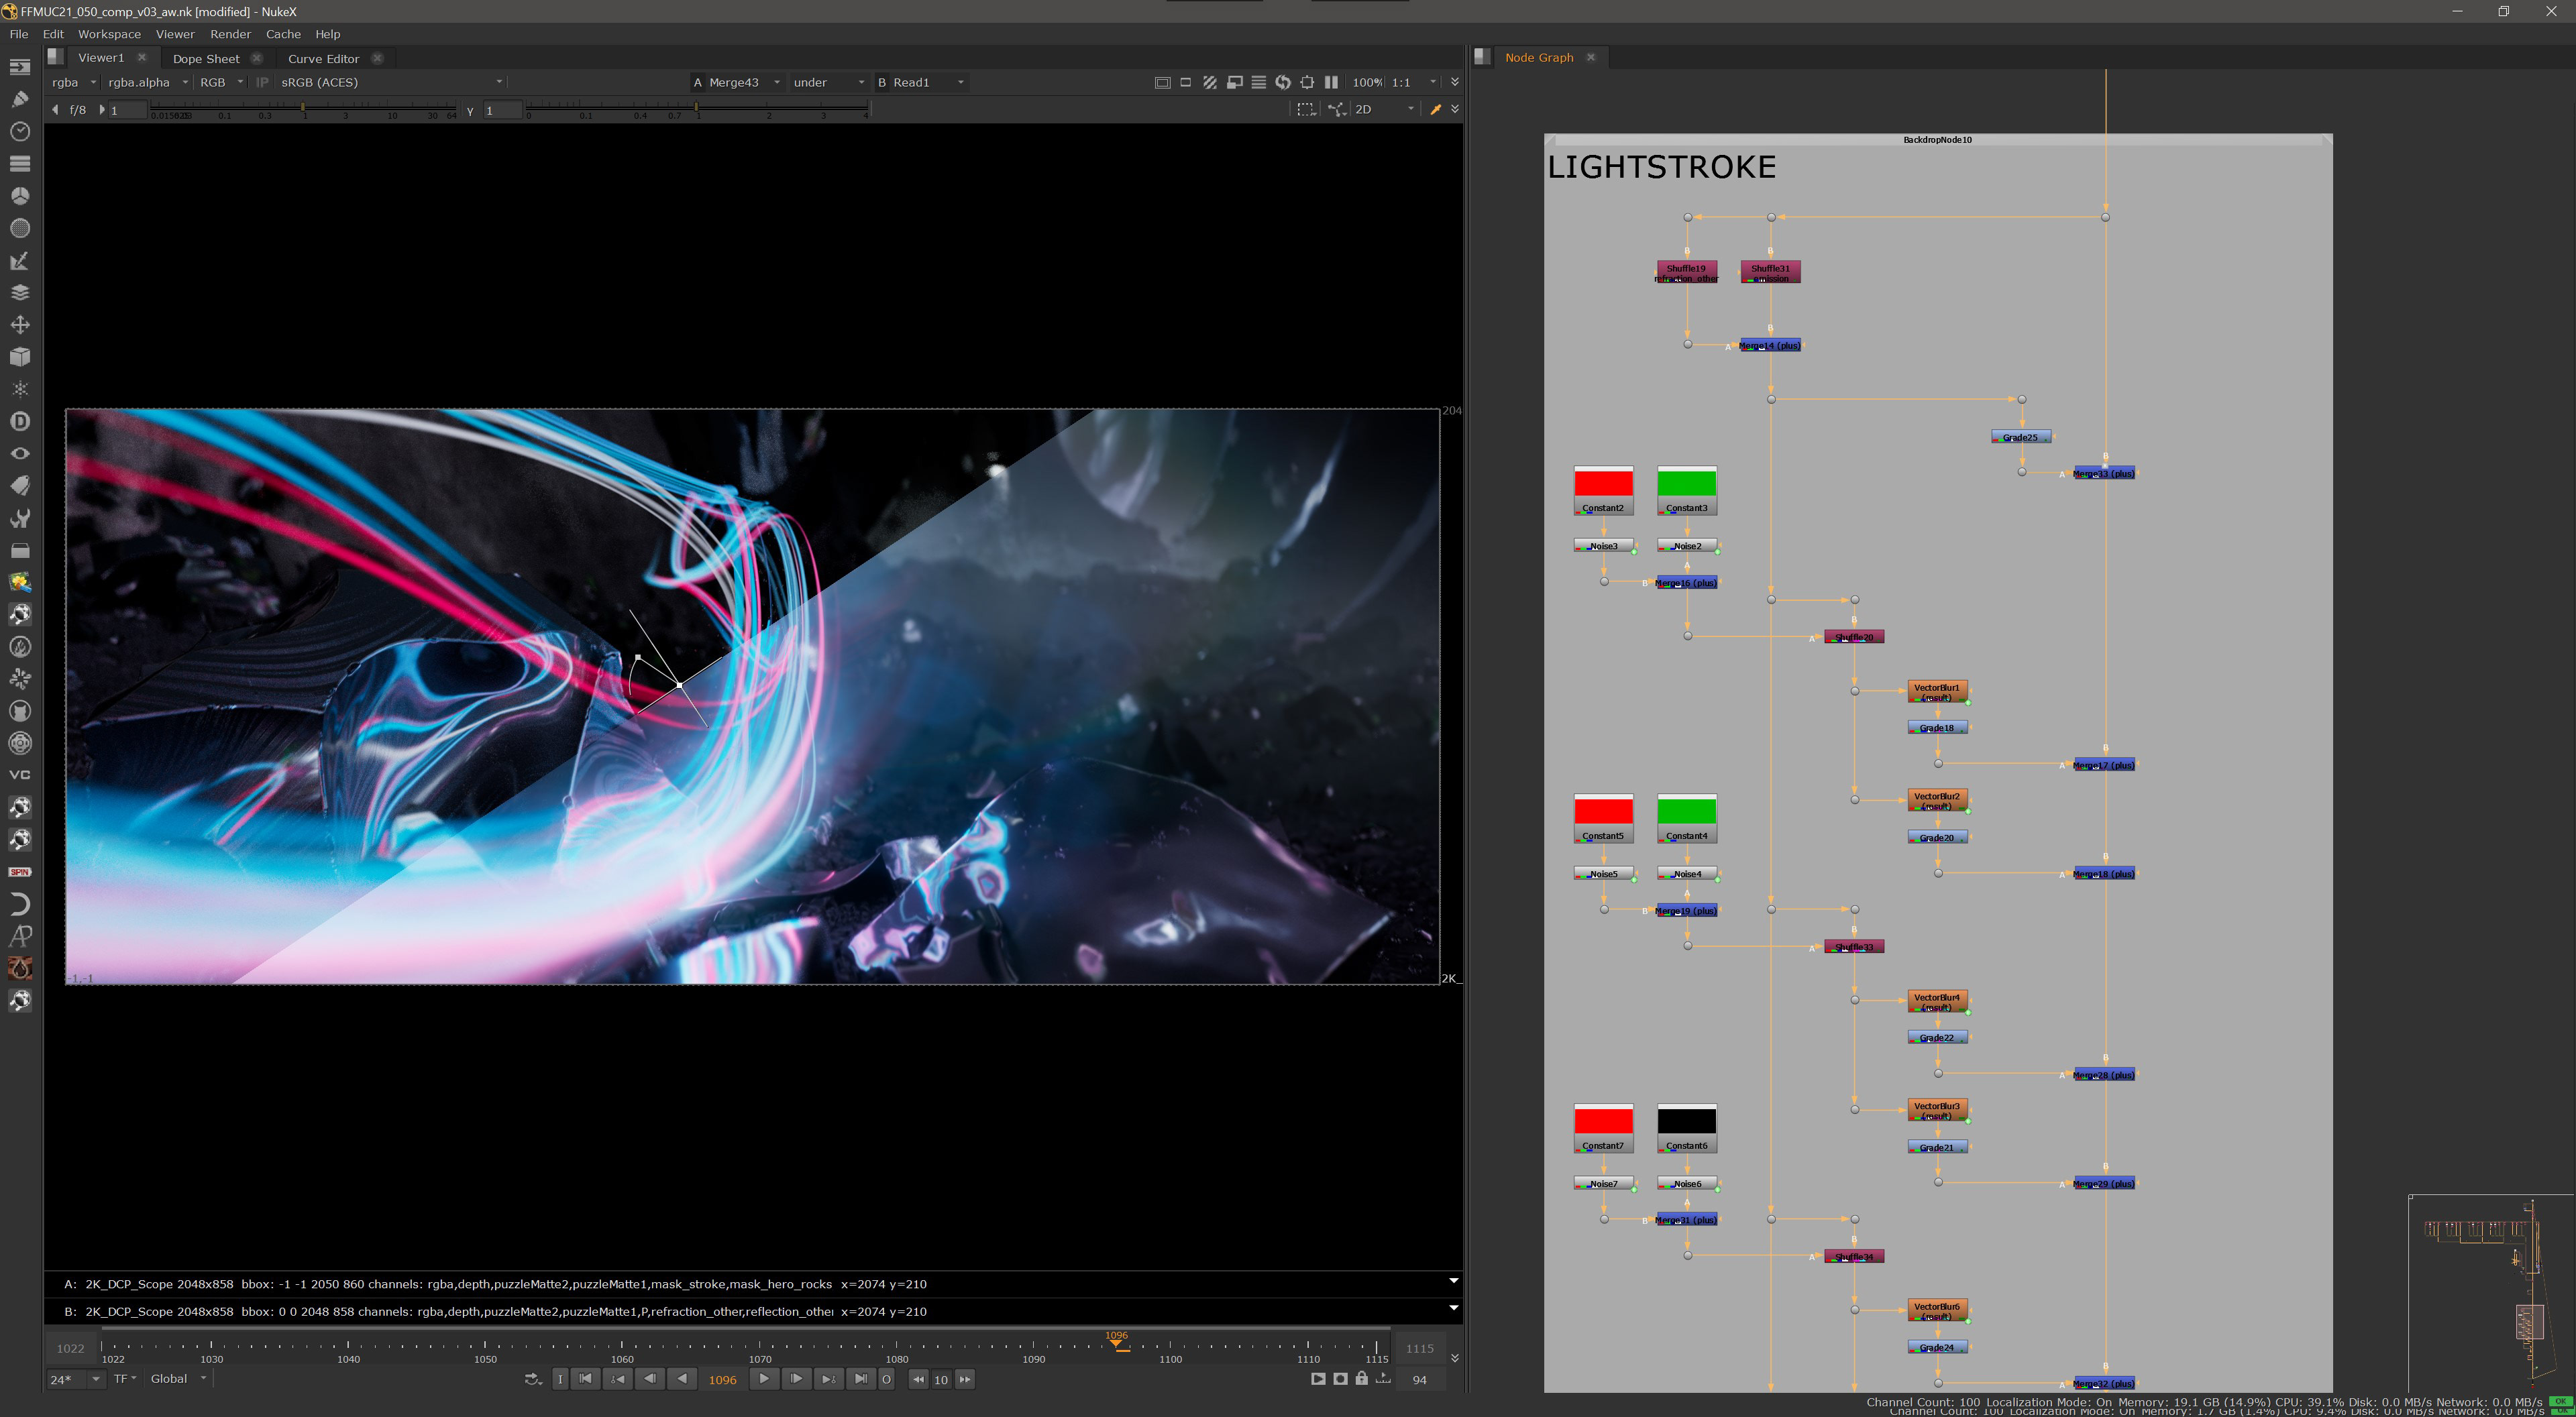Open the Draw nodes toolbar icon
The height and width of the screenshot is (1417, 2576).
19,99
